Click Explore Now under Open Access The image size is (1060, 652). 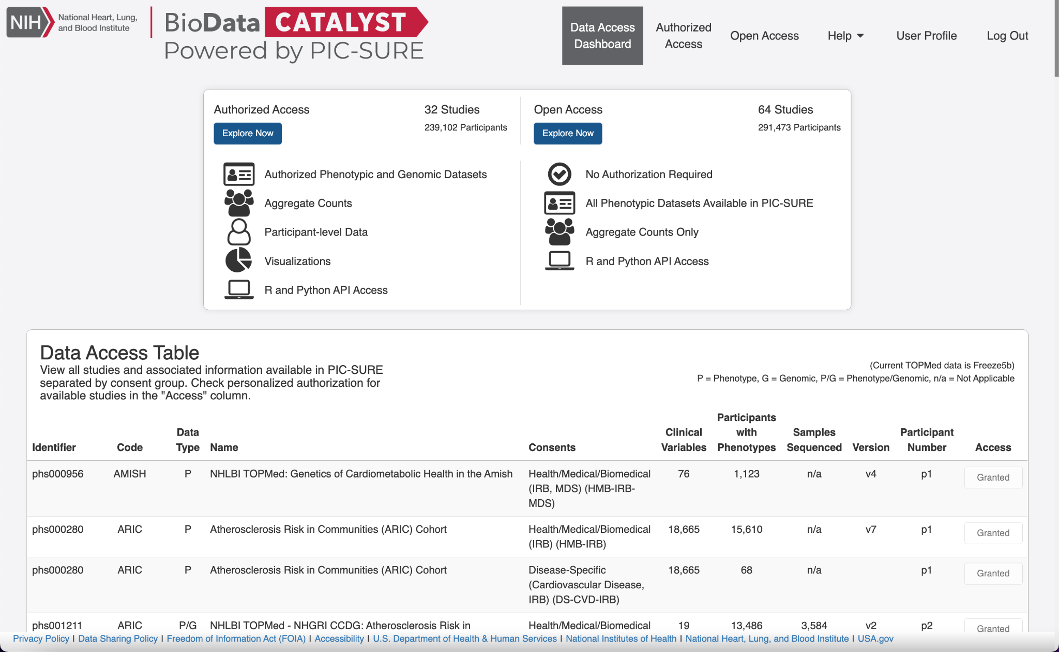[567, 133]
